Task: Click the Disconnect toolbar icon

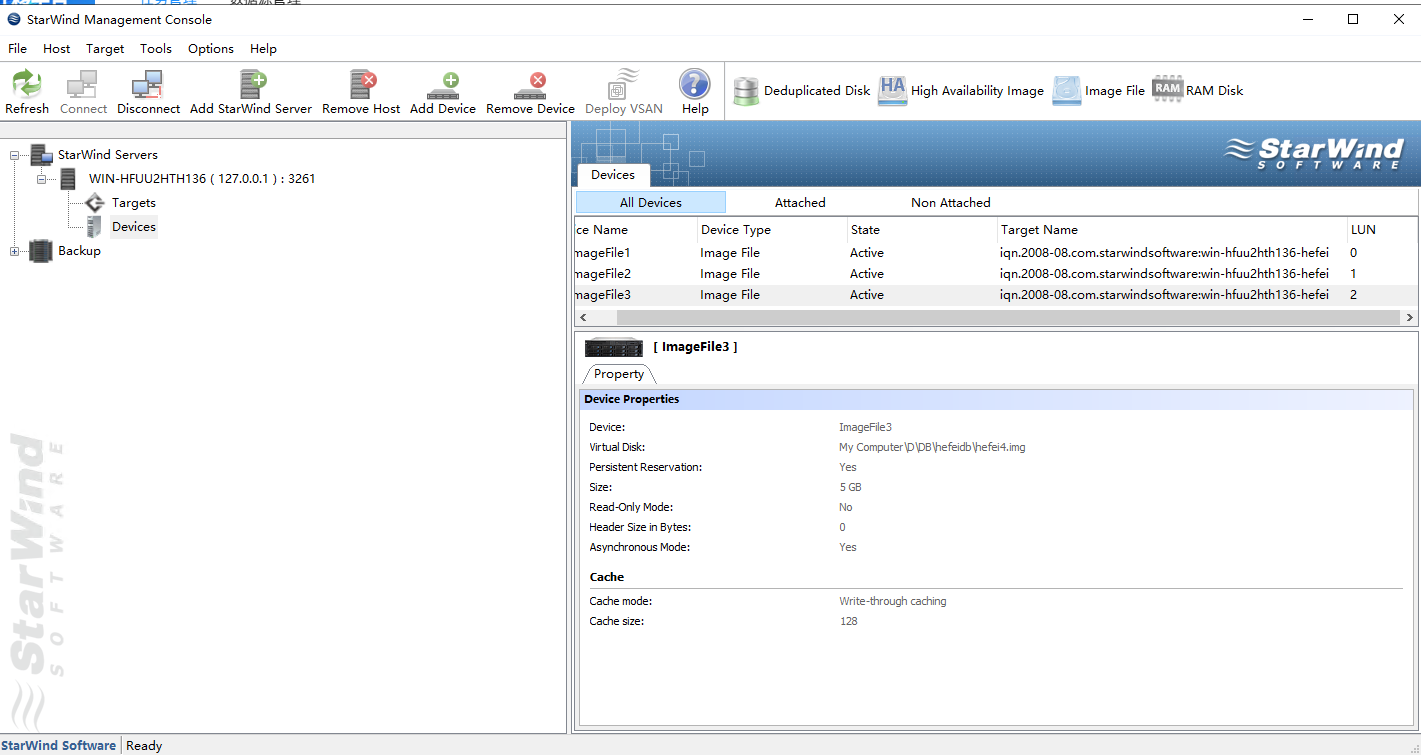Action: coord(148,84)
